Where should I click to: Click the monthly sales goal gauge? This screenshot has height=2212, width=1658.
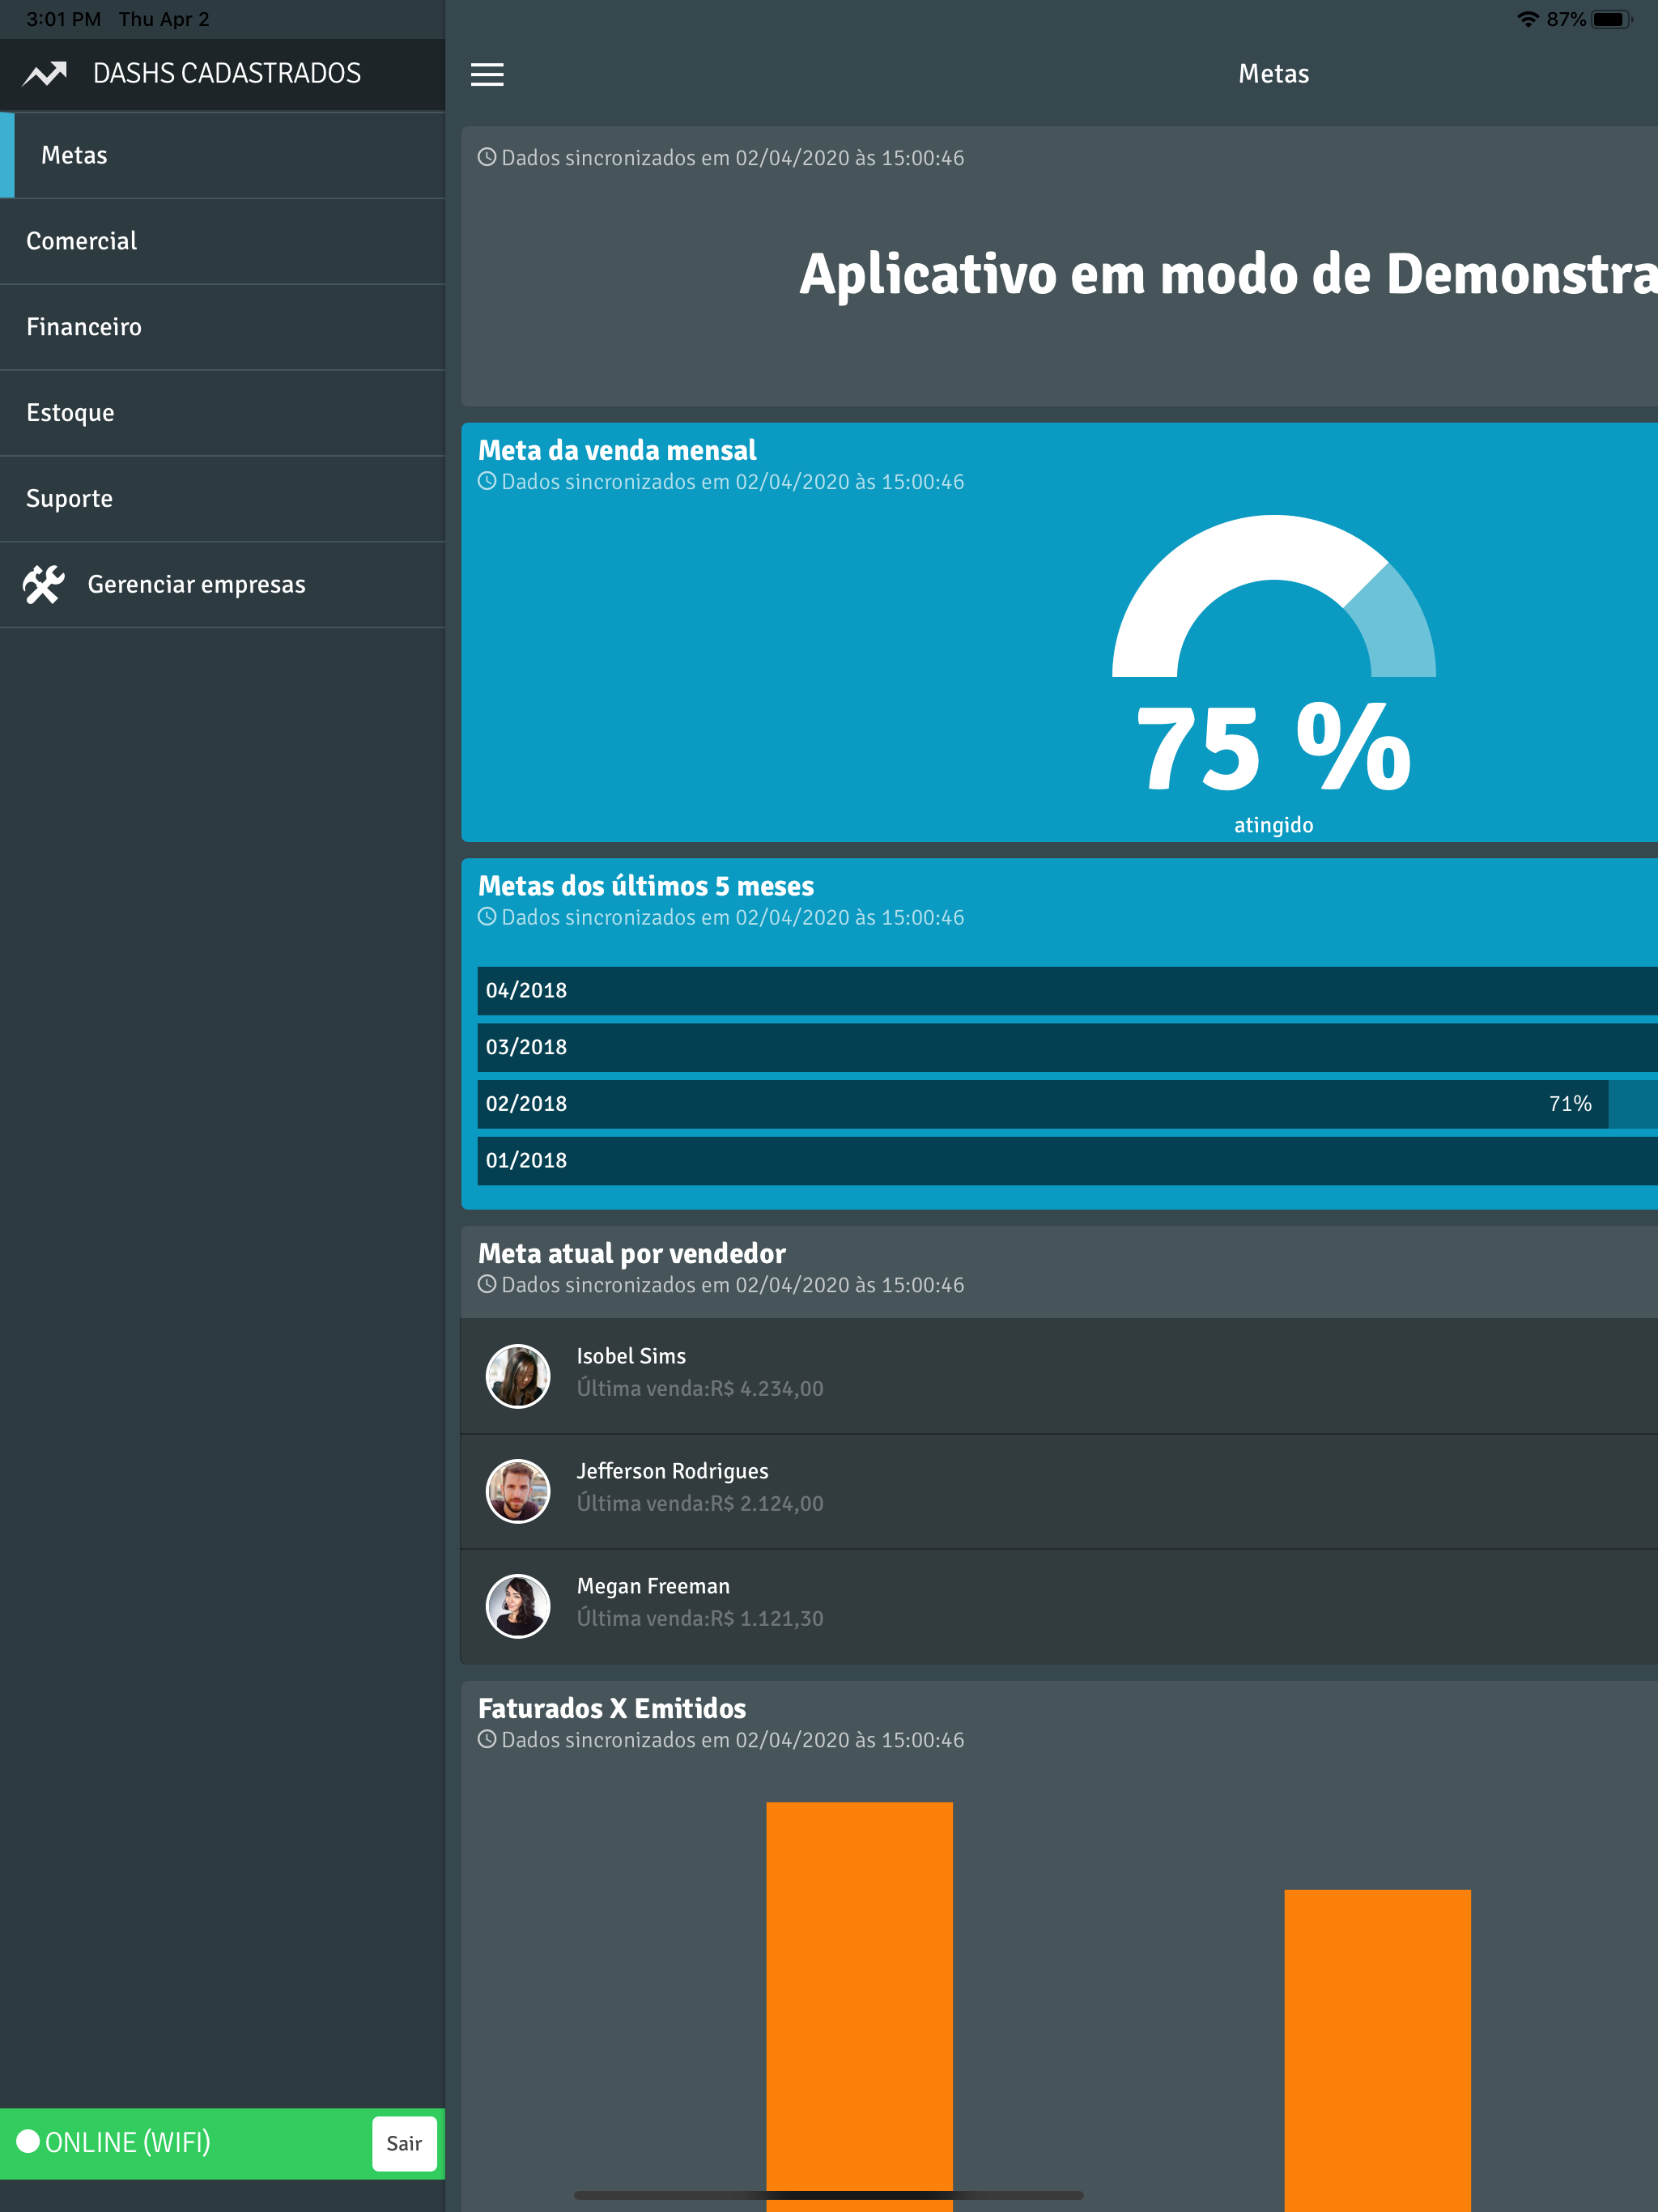1273,596
